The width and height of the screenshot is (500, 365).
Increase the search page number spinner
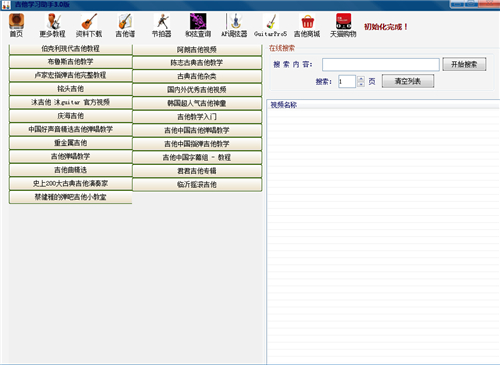[x=361, y=79]
